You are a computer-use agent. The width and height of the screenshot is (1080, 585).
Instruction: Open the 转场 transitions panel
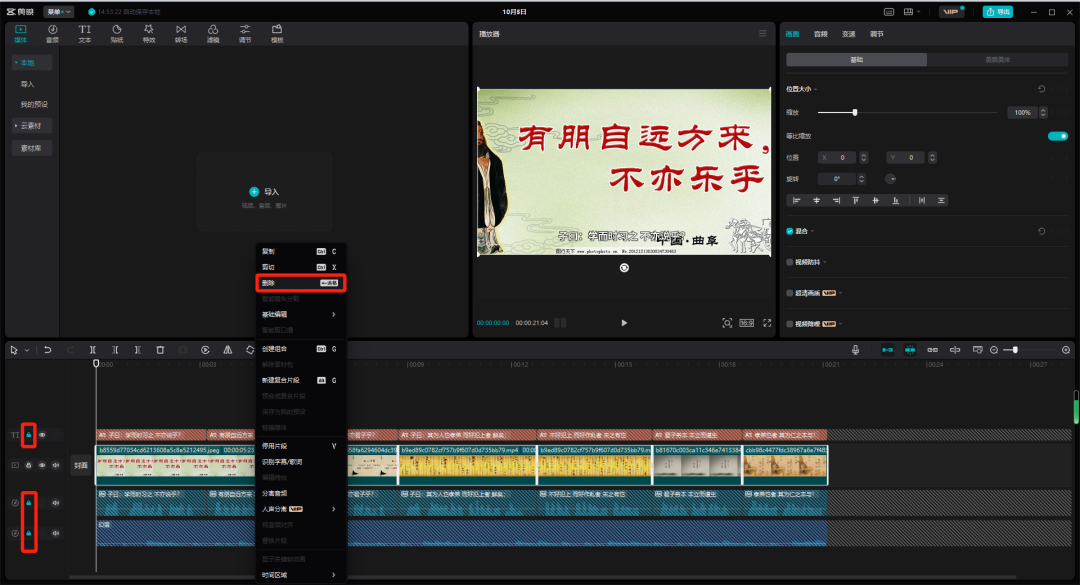point(180,33)
